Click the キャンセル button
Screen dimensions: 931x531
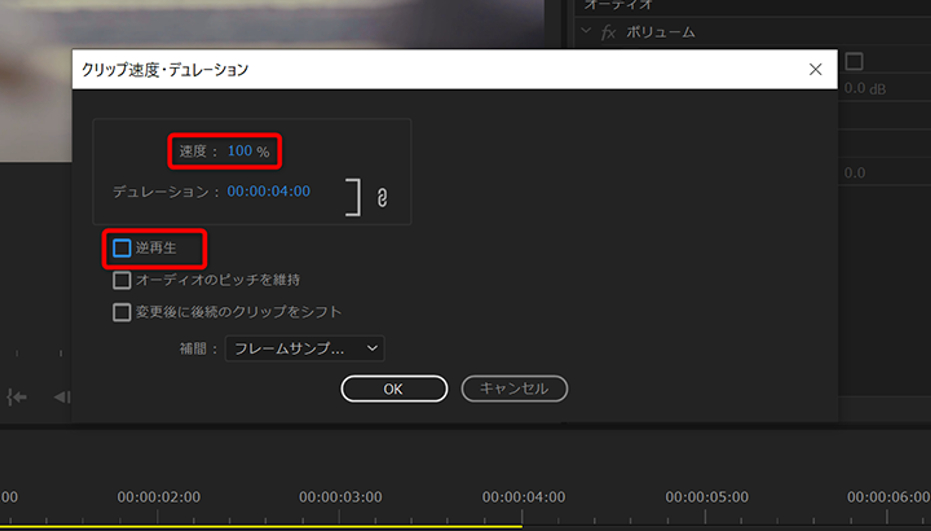click(514, 388)
